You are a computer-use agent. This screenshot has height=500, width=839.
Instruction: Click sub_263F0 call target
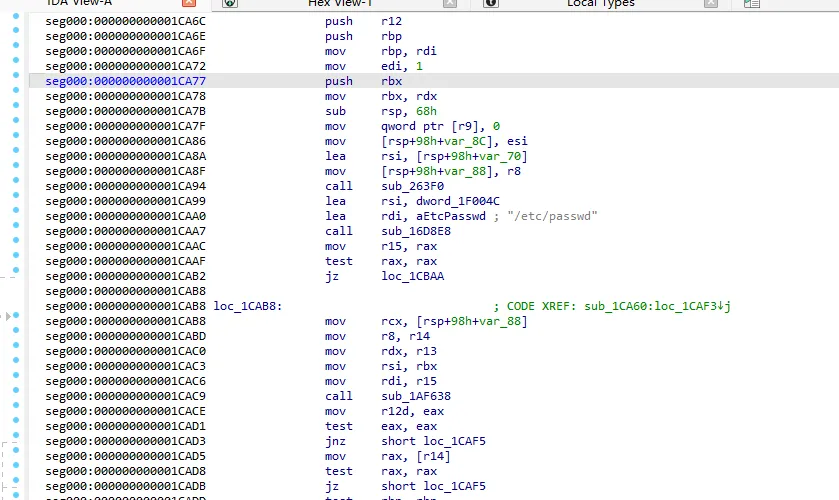413,186
